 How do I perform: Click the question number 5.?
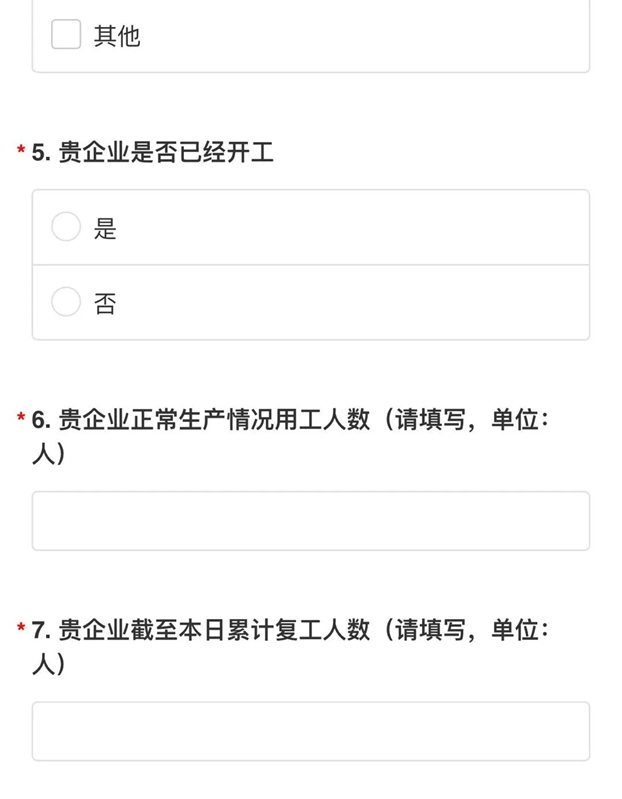[x=41, y=152]
